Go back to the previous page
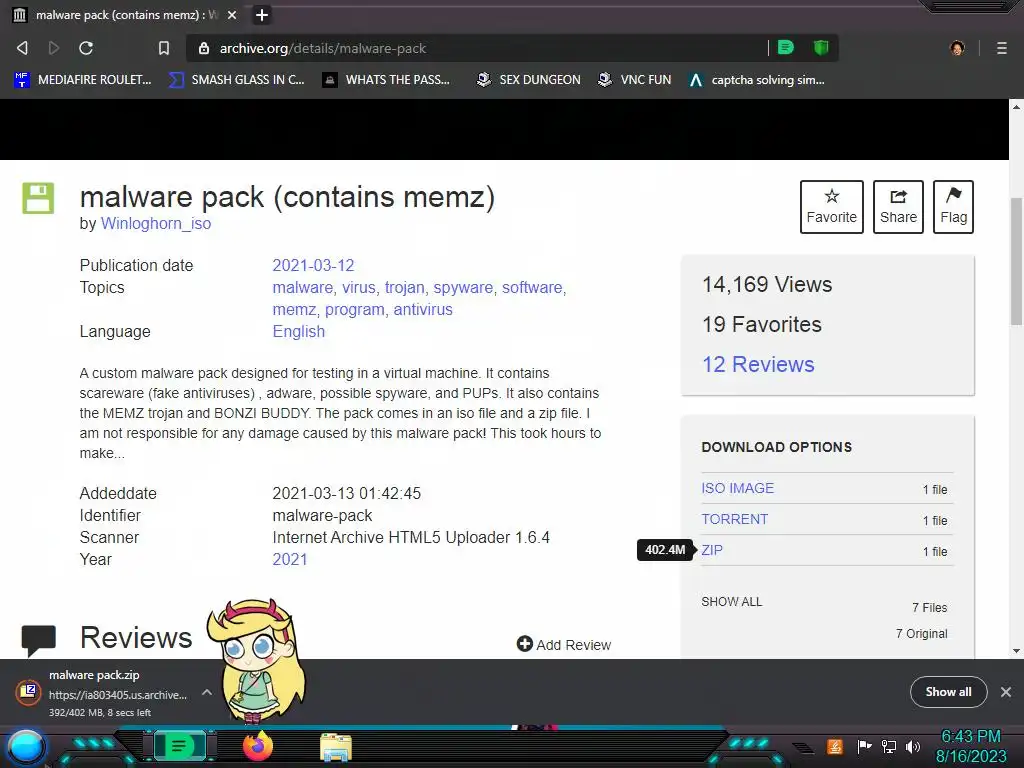1024x768 pixels. click(22, 48)
